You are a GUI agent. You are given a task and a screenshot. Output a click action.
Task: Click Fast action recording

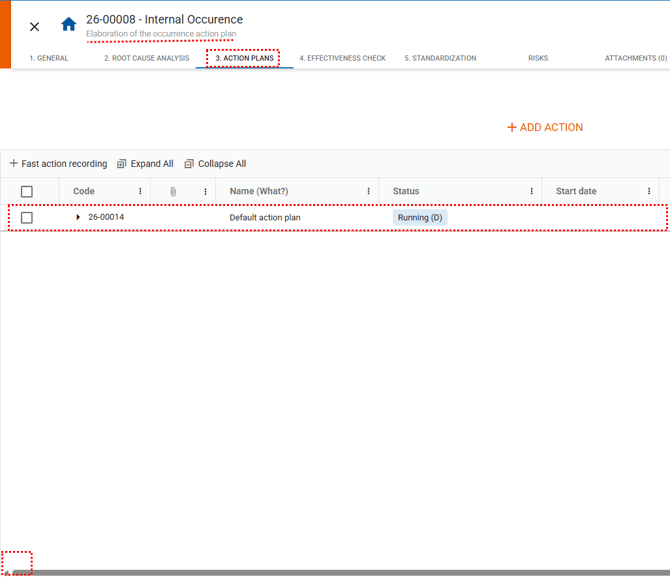pyautogui.click(x=58, y=164)
